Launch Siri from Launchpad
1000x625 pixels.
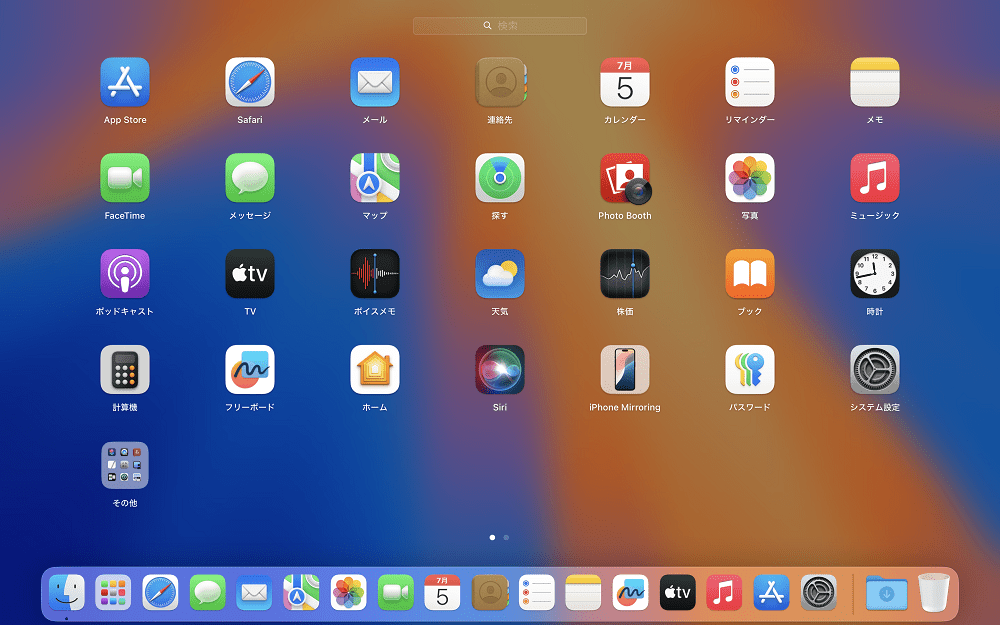500,370
